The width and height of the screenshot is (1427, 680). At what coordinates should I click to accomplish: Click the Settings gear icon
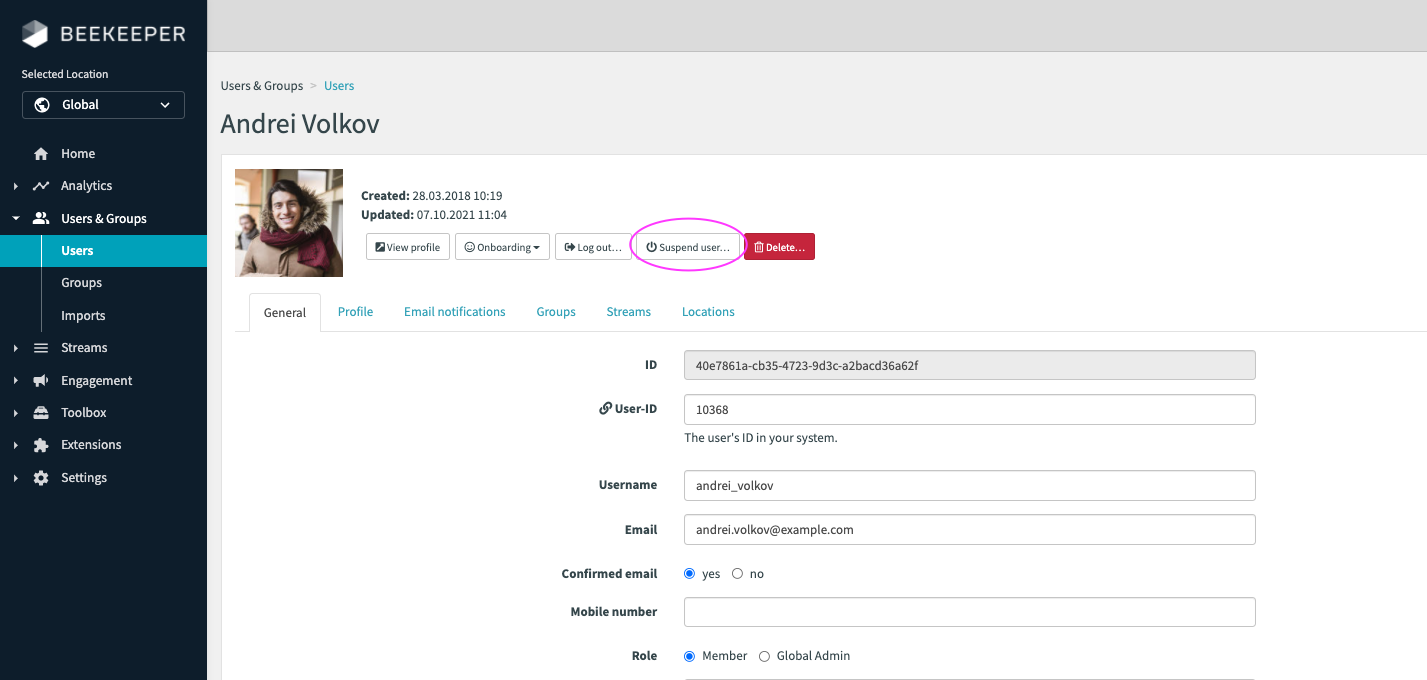[x=41, y=478]
